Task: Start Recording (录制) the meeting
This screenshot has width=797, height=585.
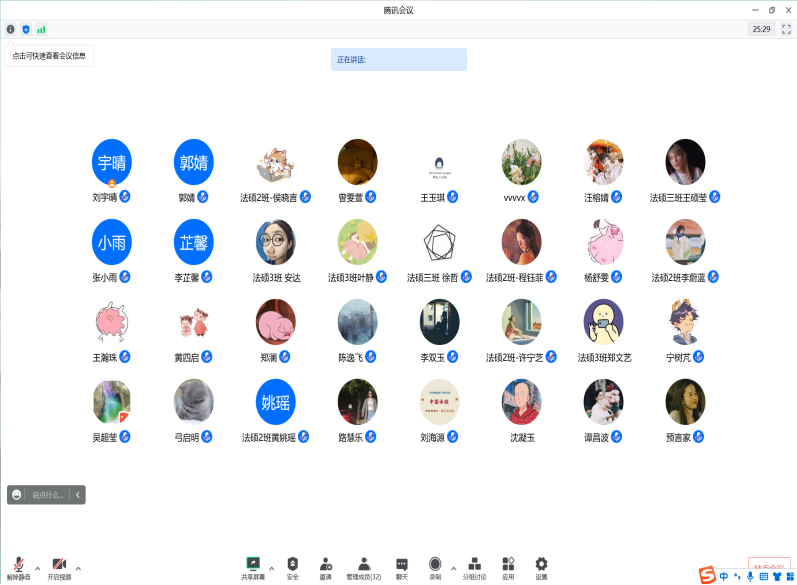Action: pos(435,567)
